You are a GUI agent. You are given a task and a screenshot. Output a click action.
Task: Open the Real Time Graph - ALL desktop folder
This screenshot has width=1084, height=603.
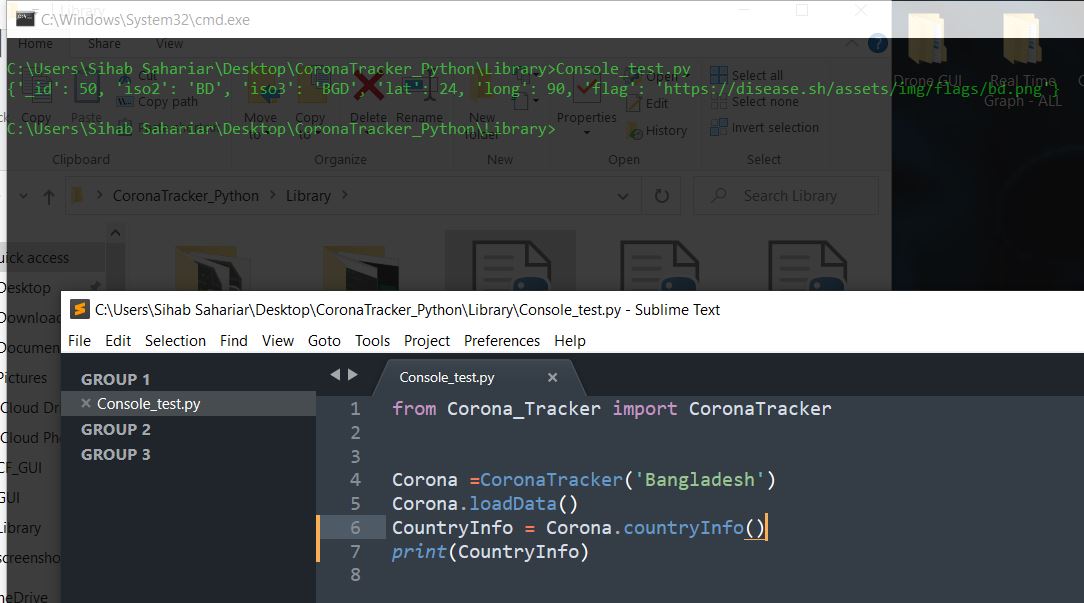pyautogui.click(x=1022, y=59)
